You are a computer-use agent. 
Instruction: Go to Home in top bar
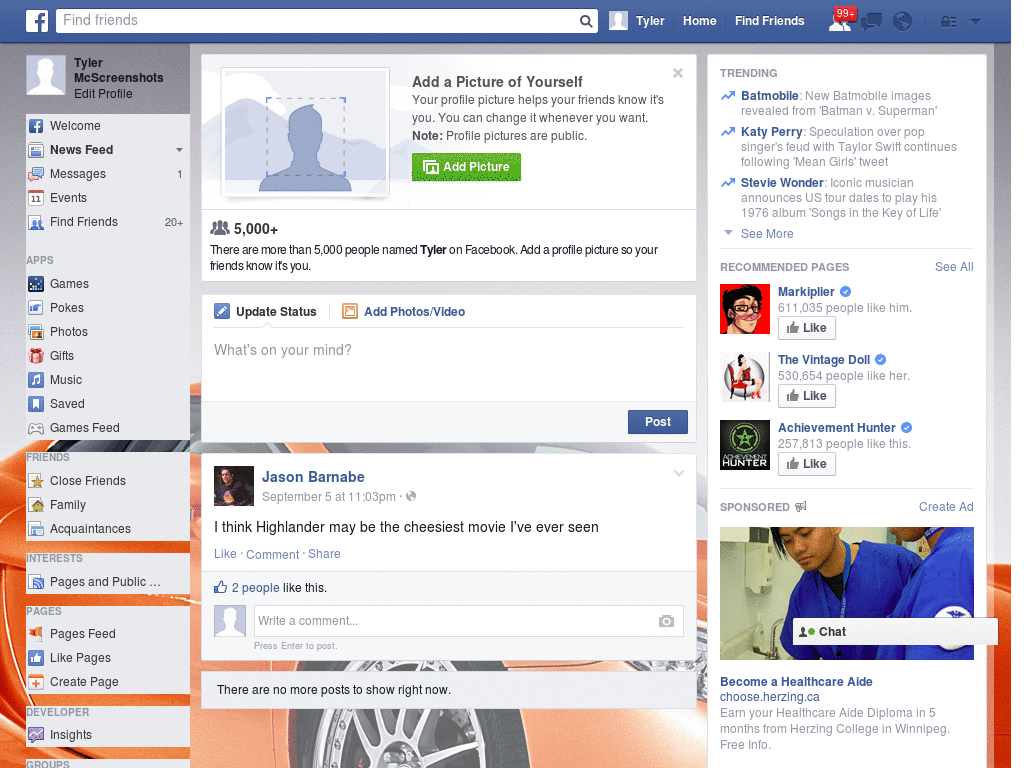[x=699, y=21]
